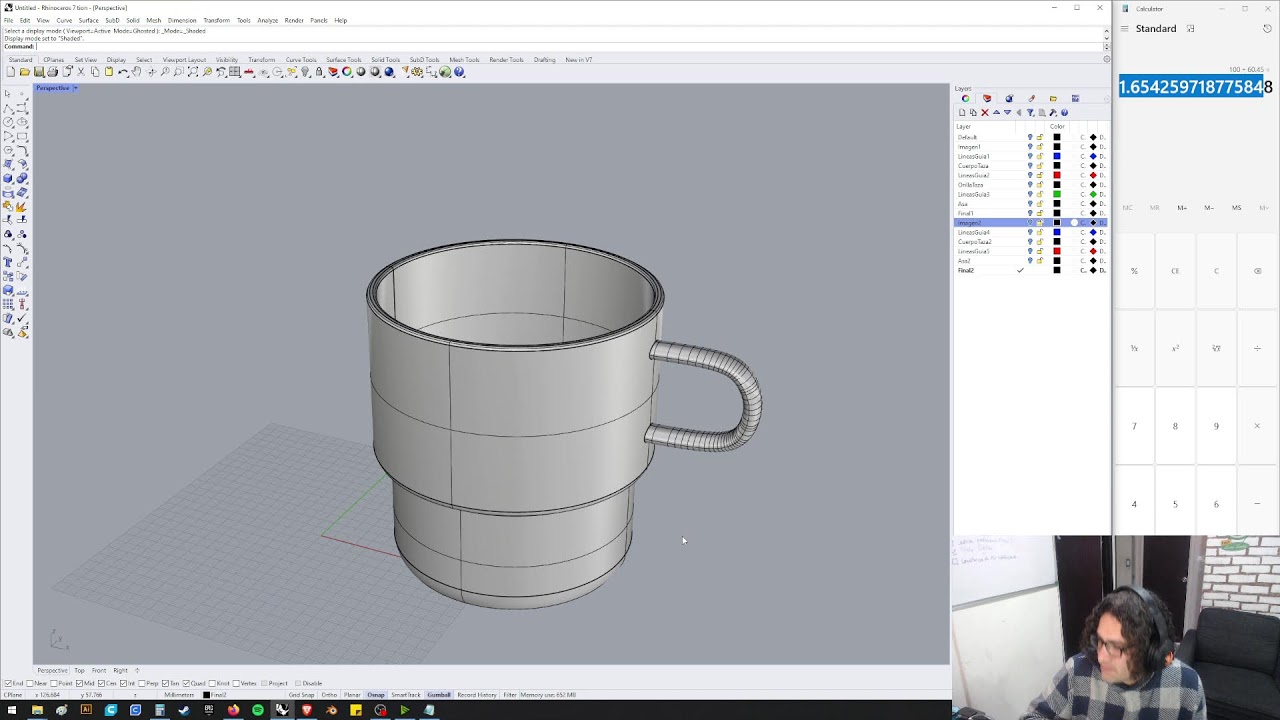Switch to the Front viewport tab
This screenshot has height=720, width=1280.
[99, 670]
